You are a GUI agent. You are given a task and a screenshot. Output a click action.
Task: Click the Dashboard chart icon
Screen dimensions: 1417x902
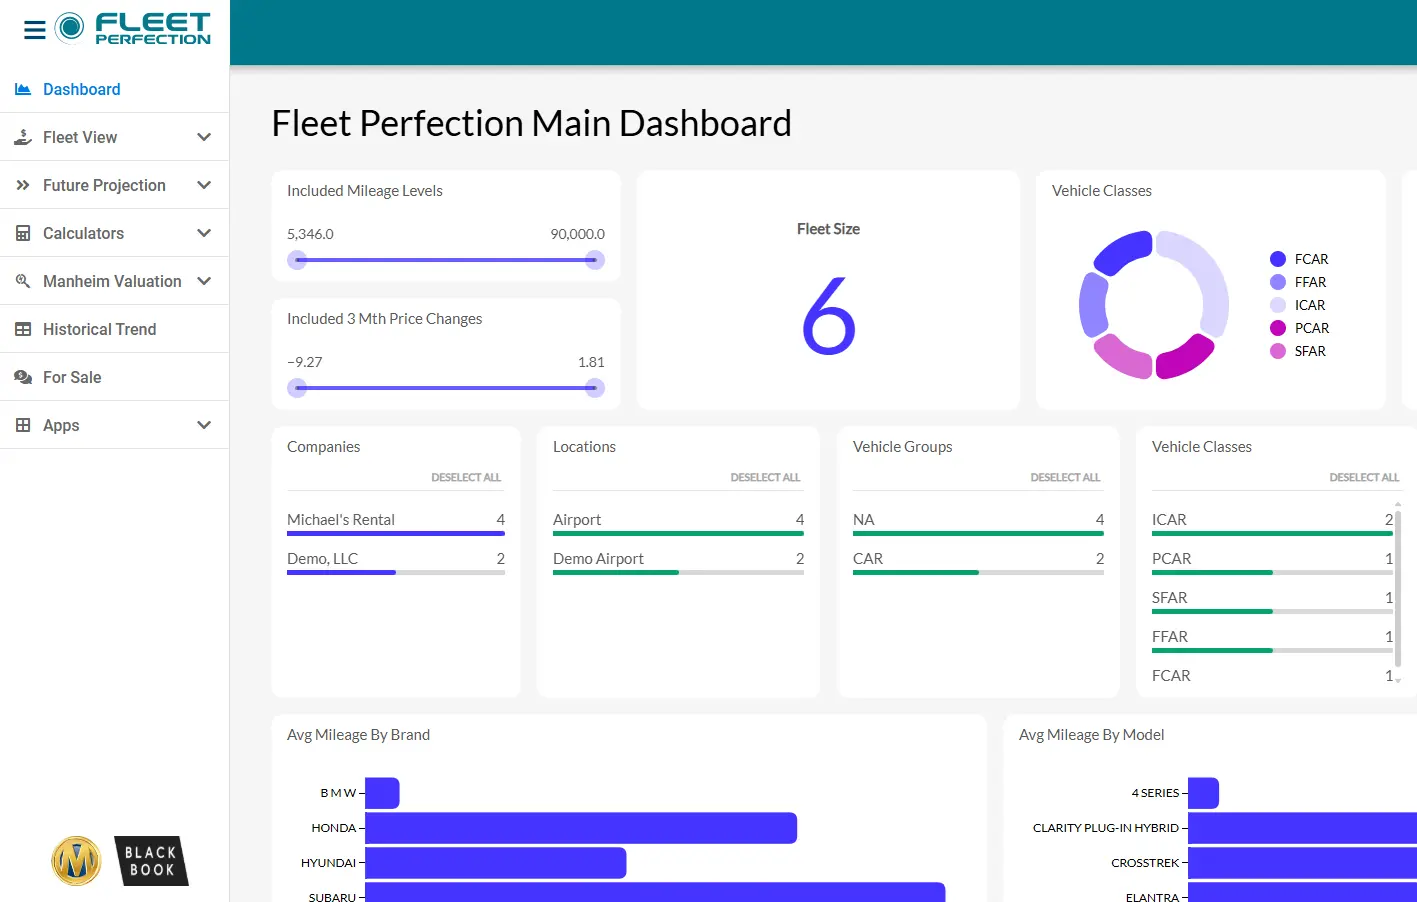(23, 89)
